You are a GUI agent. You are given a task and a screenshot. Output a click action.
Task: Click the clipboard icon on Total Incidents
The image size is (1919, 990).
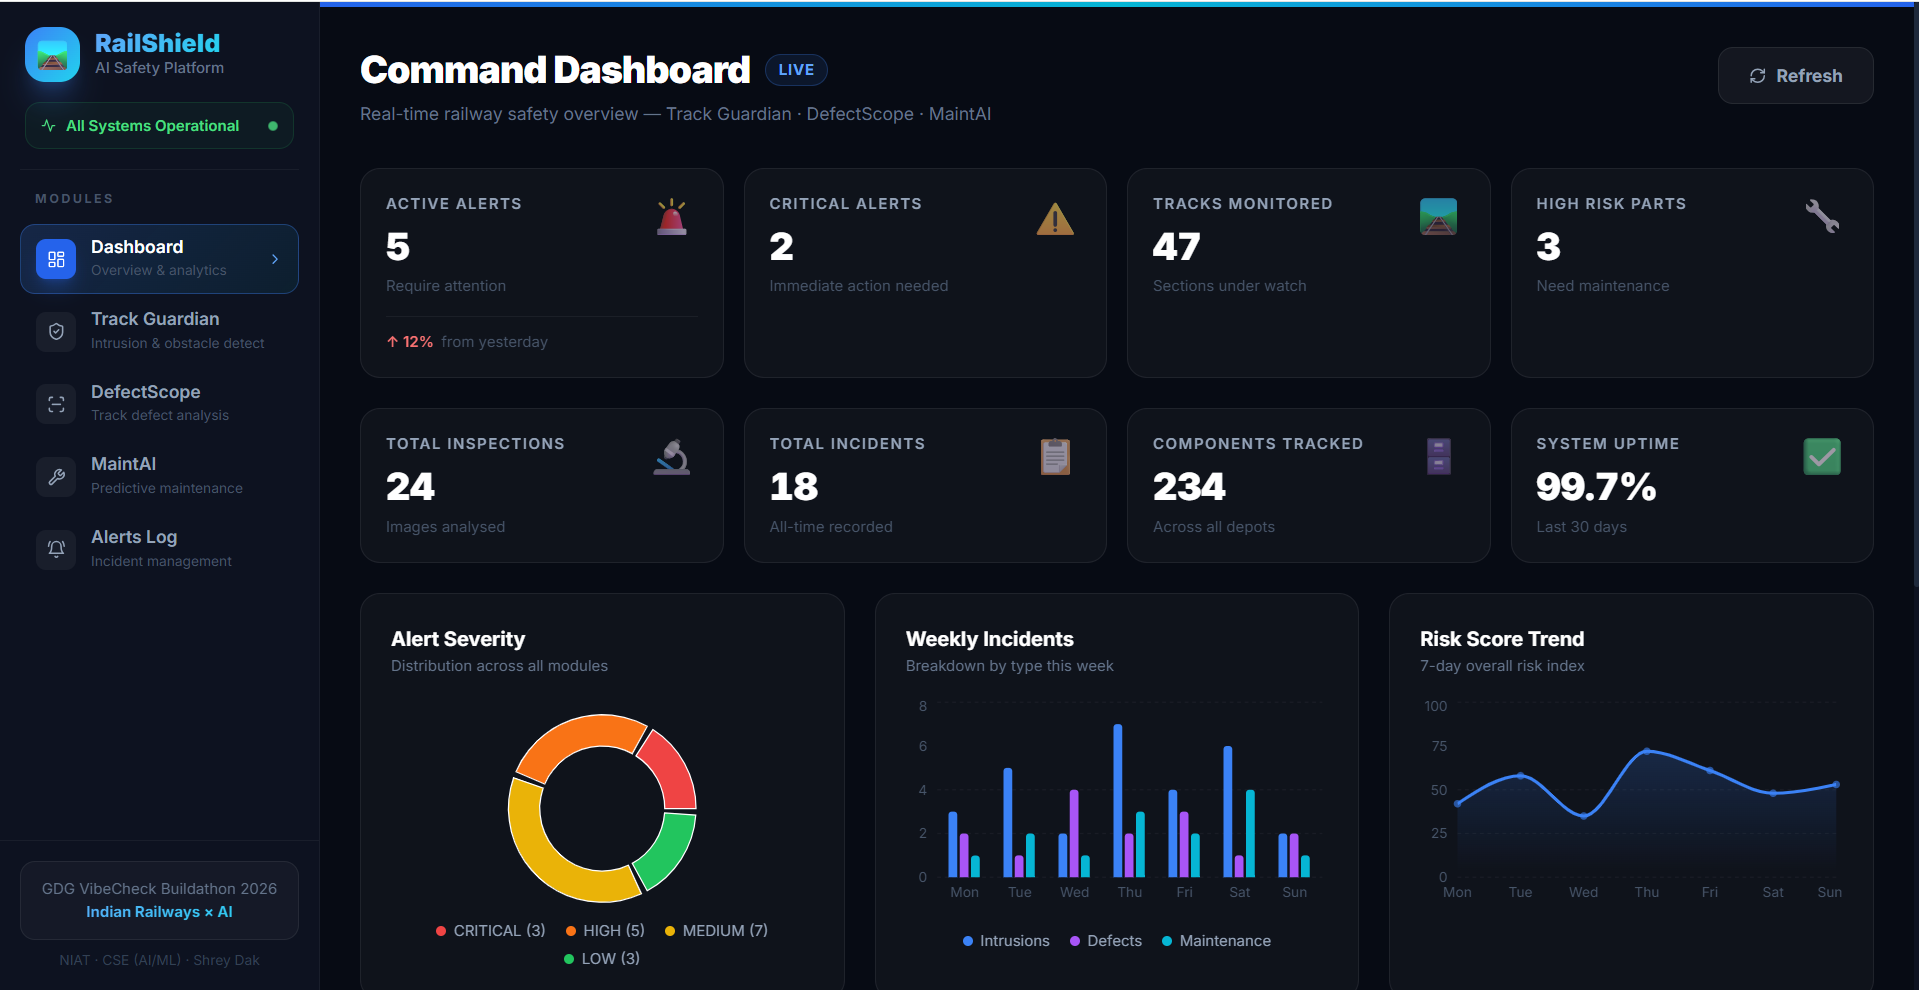click(x=1054, y=457)
